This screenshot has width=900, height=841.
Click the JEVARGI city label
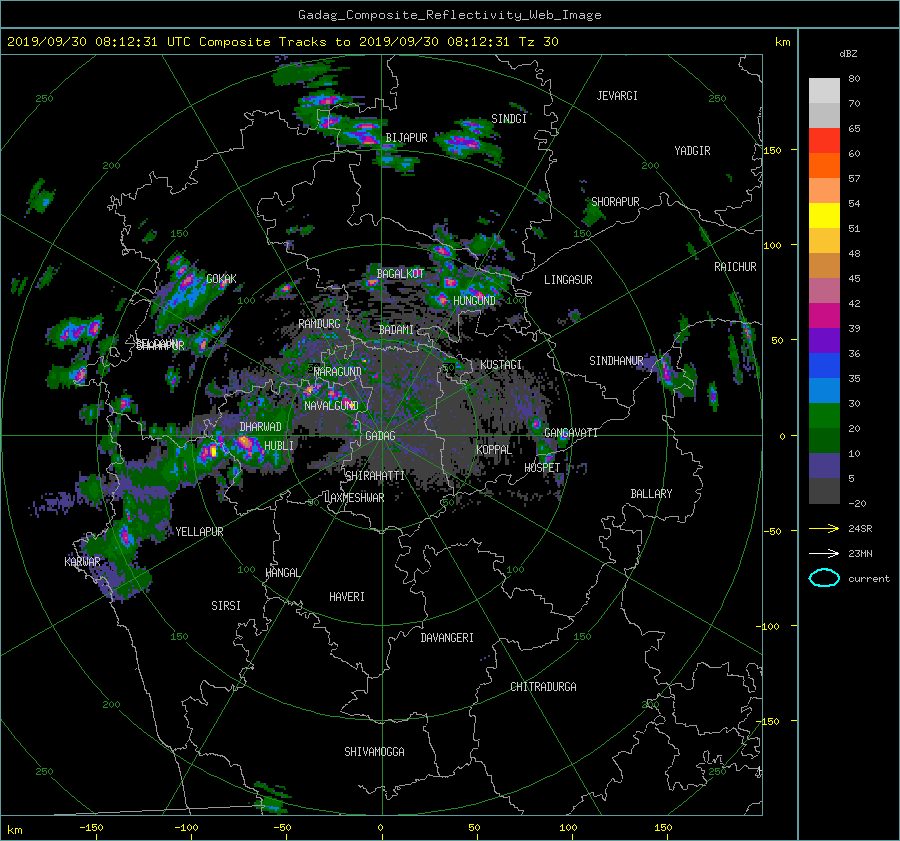(x=617, y=96)
